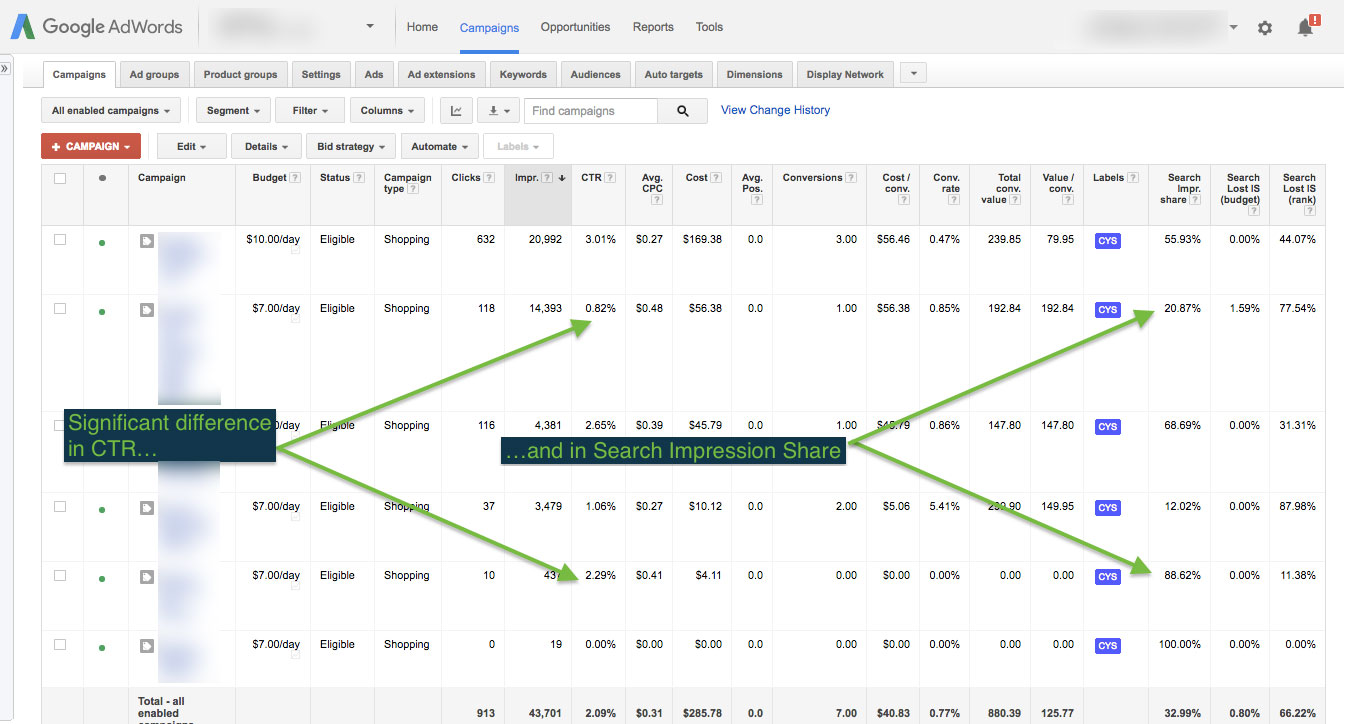Open the Auto targets tab

point(673,75)
